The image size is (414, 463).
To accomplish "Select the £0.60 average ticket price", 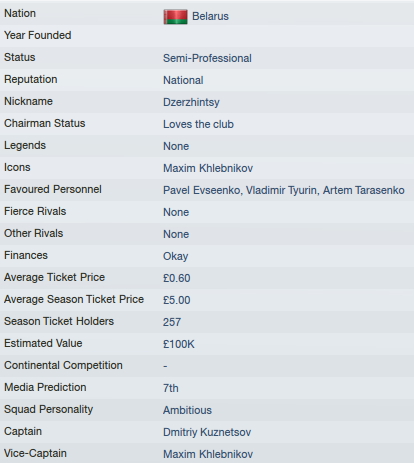I will point(176,278).
